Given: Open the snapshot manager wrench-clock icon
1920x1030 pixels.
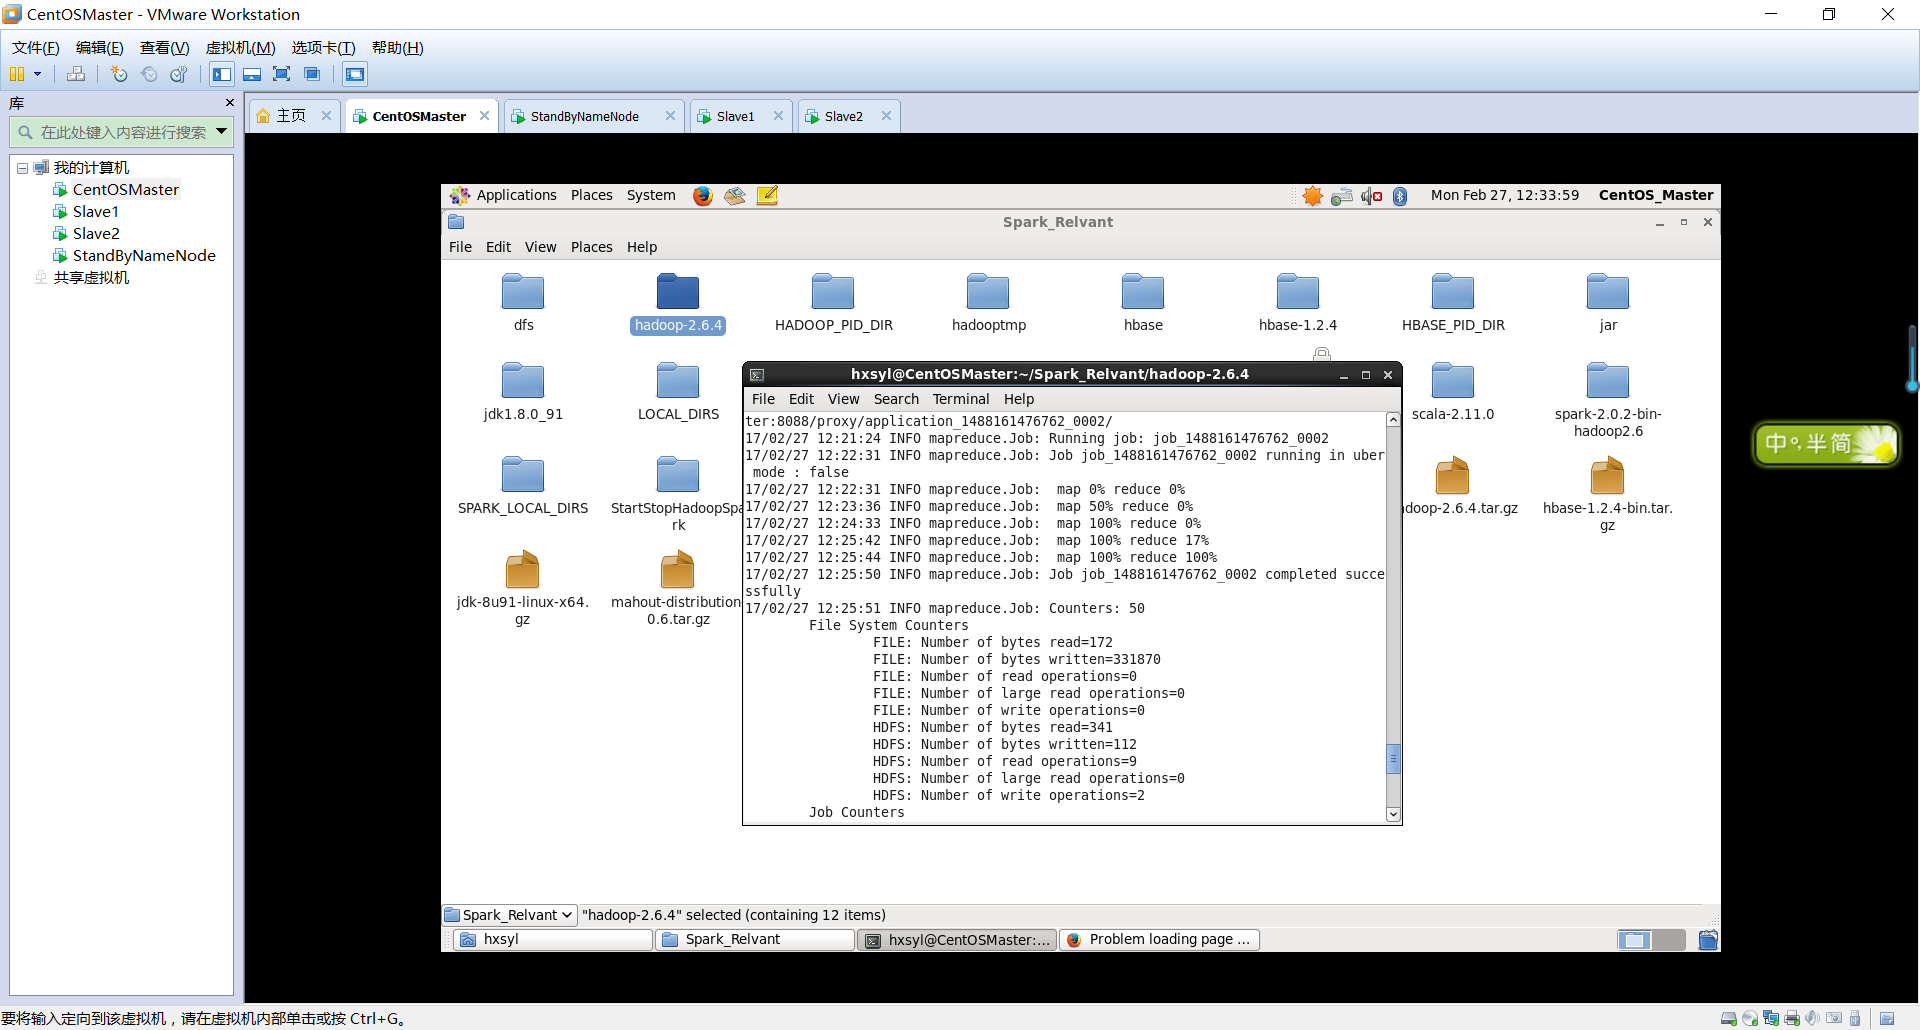Looking at the screenshot, I should tap(179, 74).
